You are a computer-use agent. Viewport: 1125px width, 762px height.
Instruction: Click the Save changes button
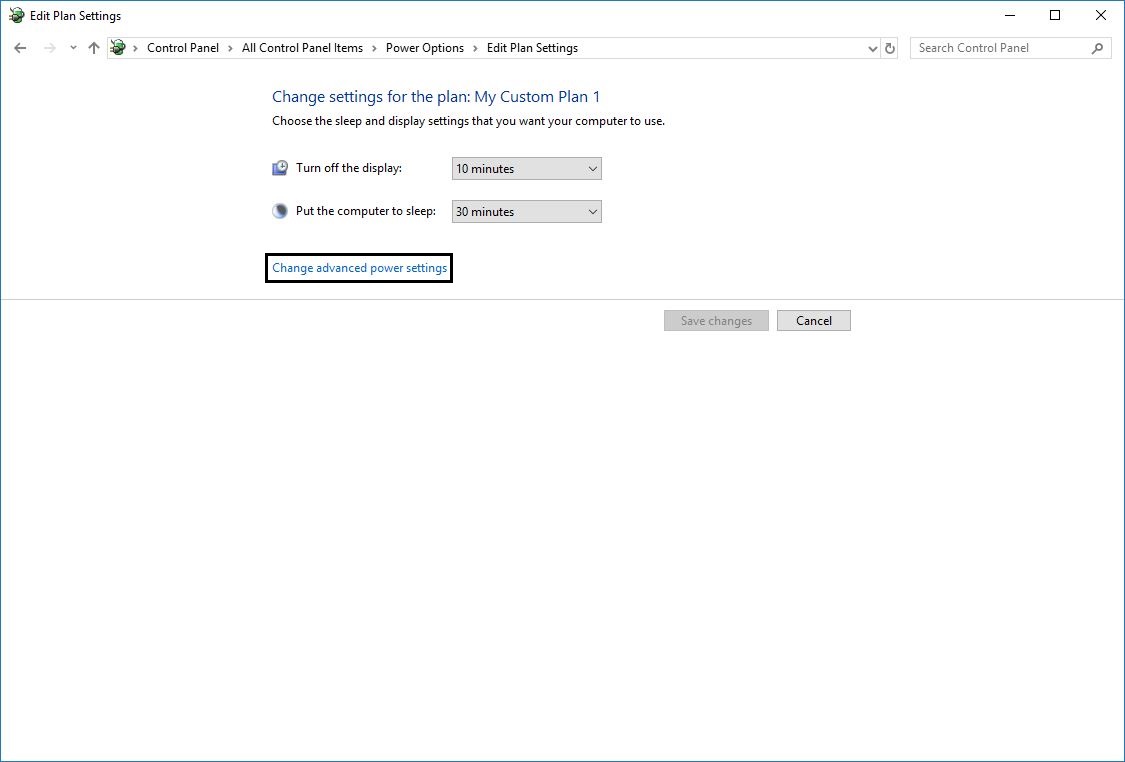click(x=716, y=320)
